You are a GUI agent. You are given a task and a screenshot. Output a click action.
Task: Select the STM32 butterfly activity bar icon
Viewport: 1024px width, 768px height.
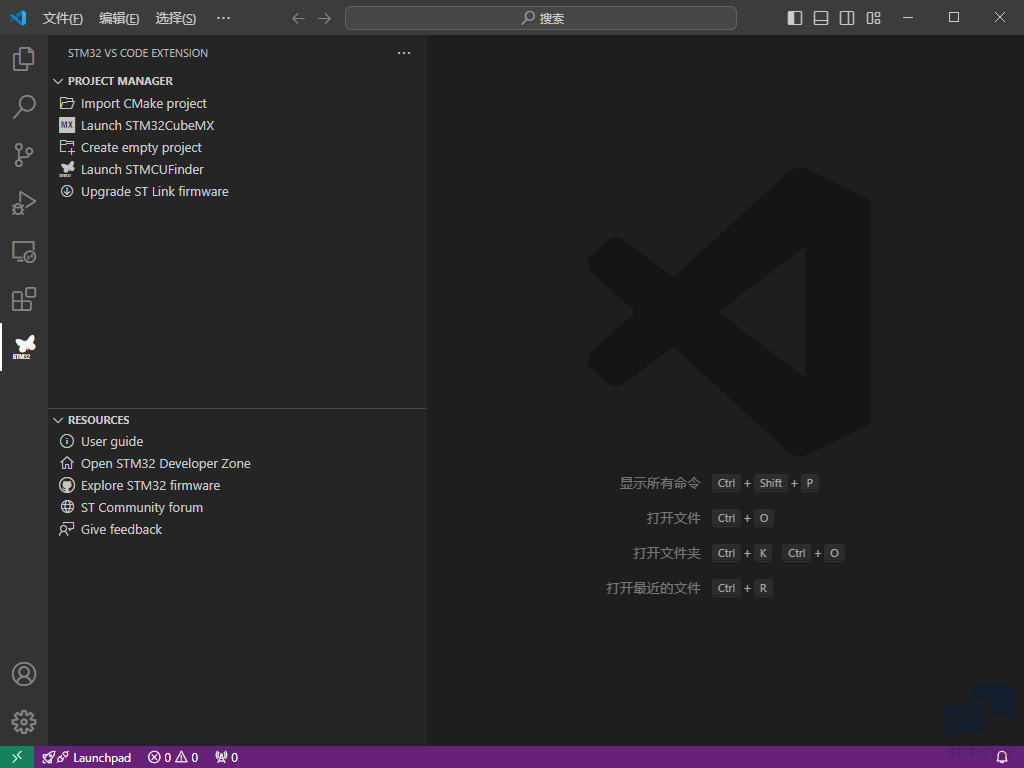24,347
